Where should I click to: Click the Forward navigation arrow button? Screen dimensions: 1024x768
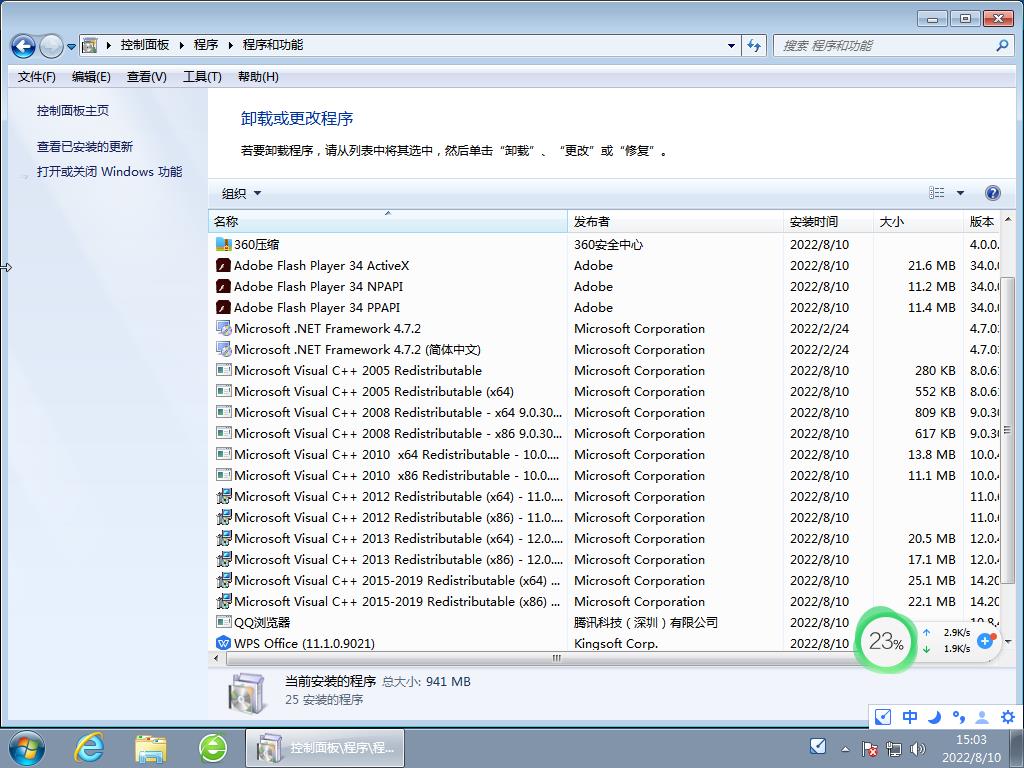(51, 46)
